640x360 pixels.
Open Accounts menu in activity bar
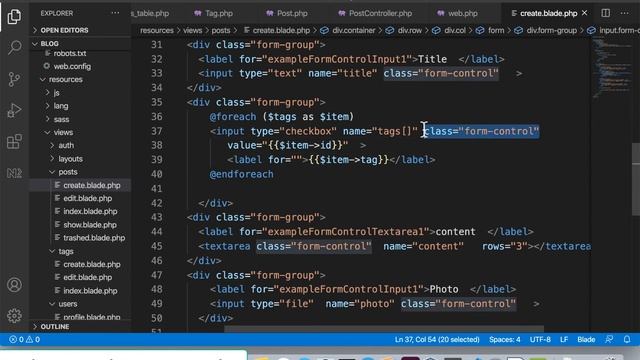tap(14, 284)
